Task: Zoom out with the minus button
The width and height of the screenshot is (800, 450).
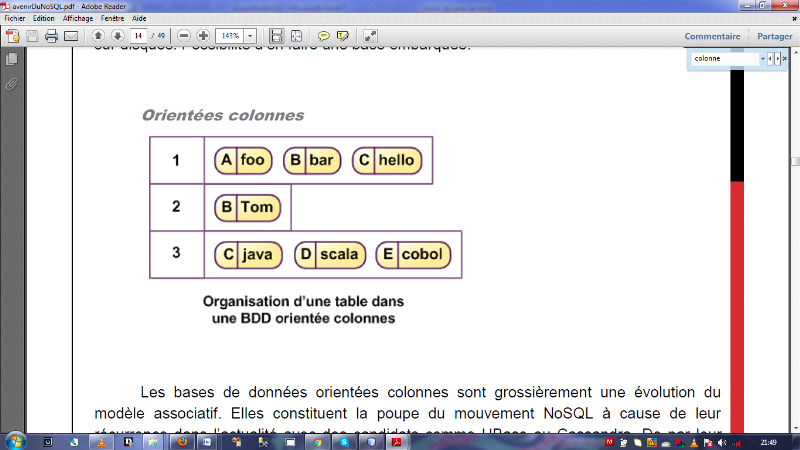Action: coord(184,36)
